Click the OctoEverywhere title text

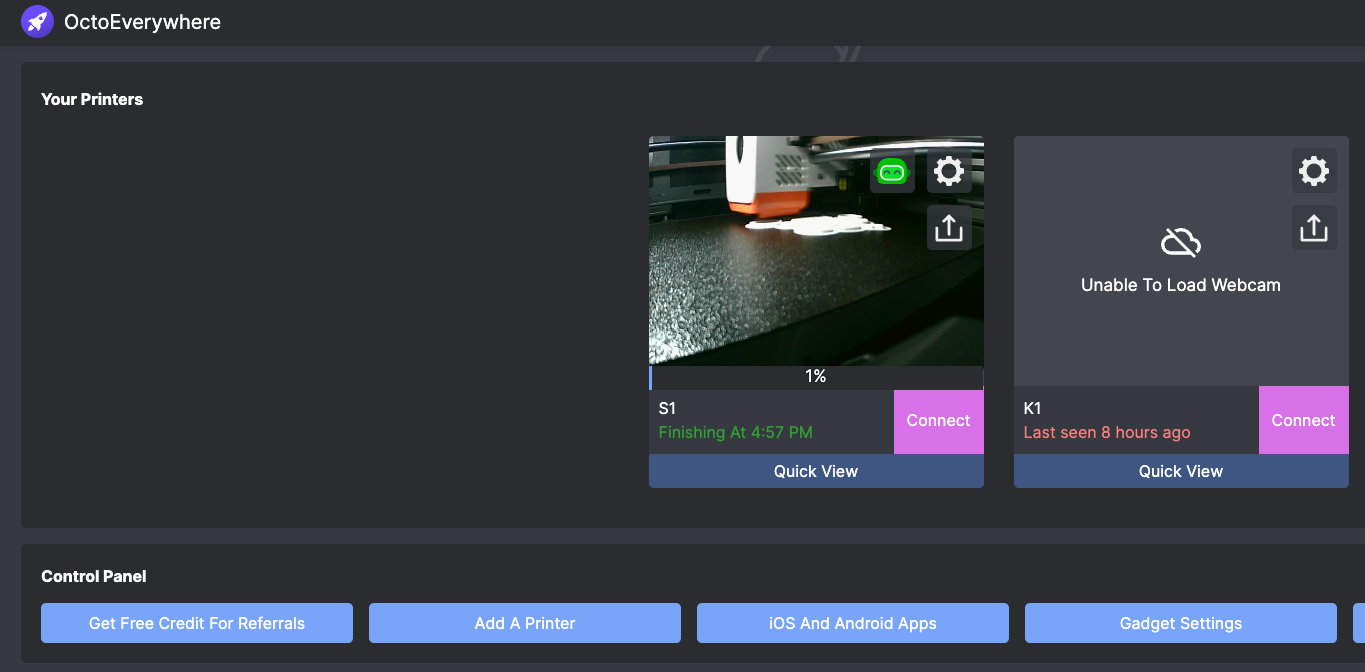(x=142, y=22)
